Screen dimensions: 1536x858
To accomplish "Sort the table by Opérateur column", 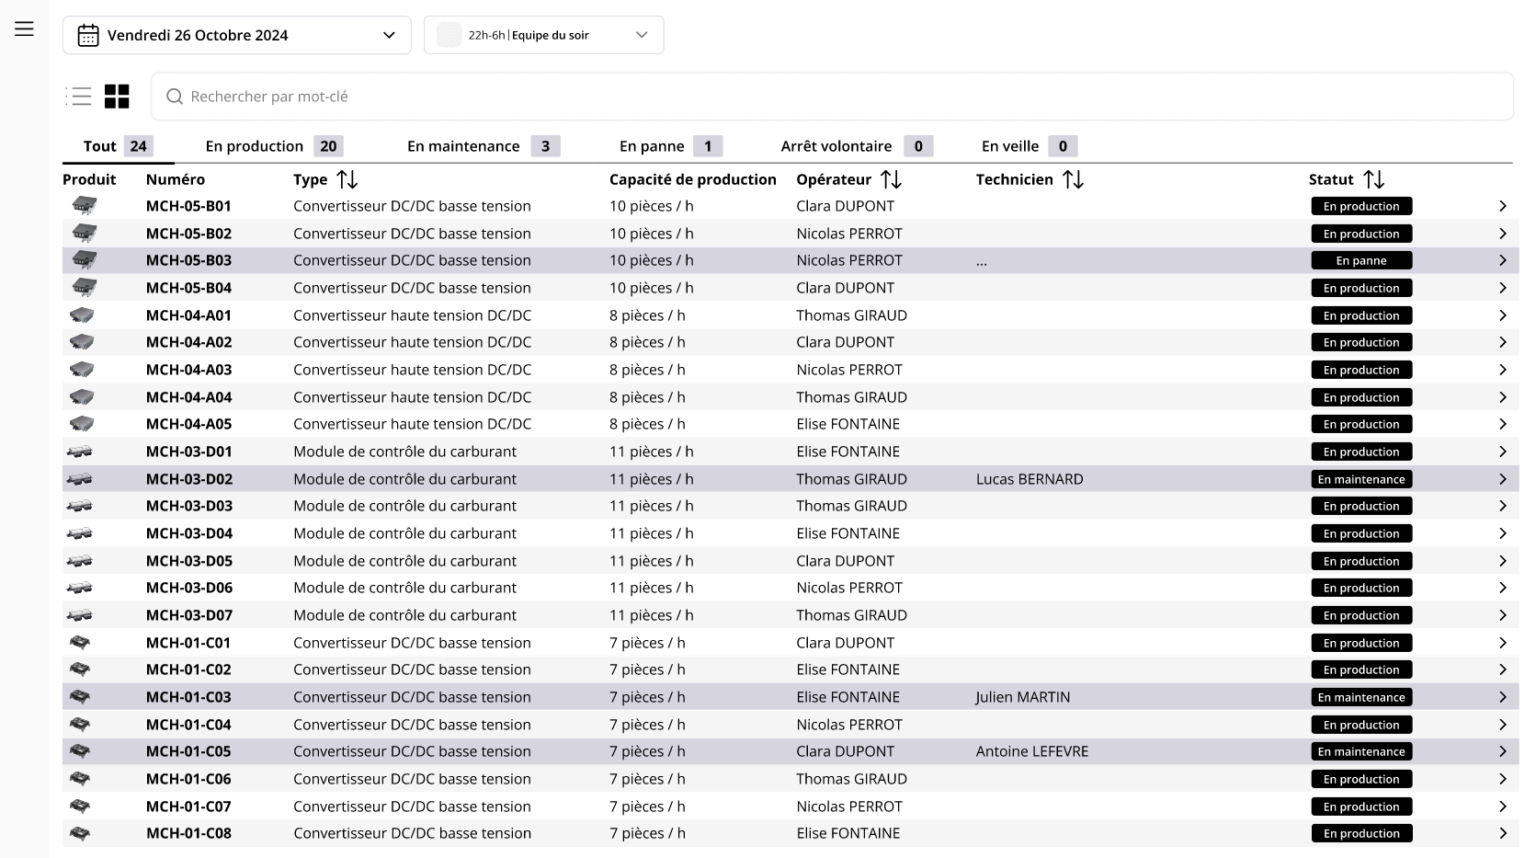I will point(891,179).
